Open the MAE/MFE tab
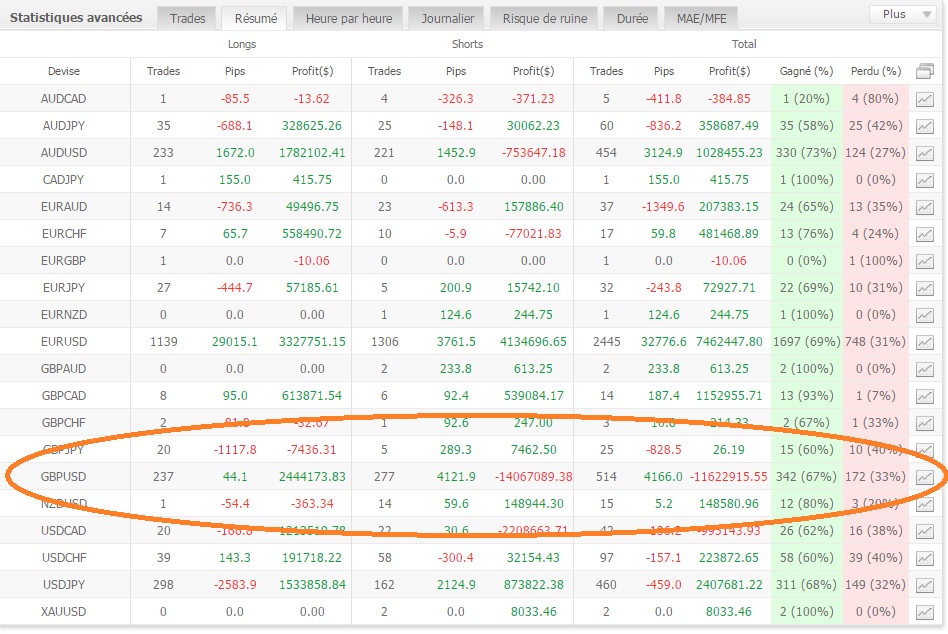The width and height of the screenshot is (948, 634). tap(701, 18)
